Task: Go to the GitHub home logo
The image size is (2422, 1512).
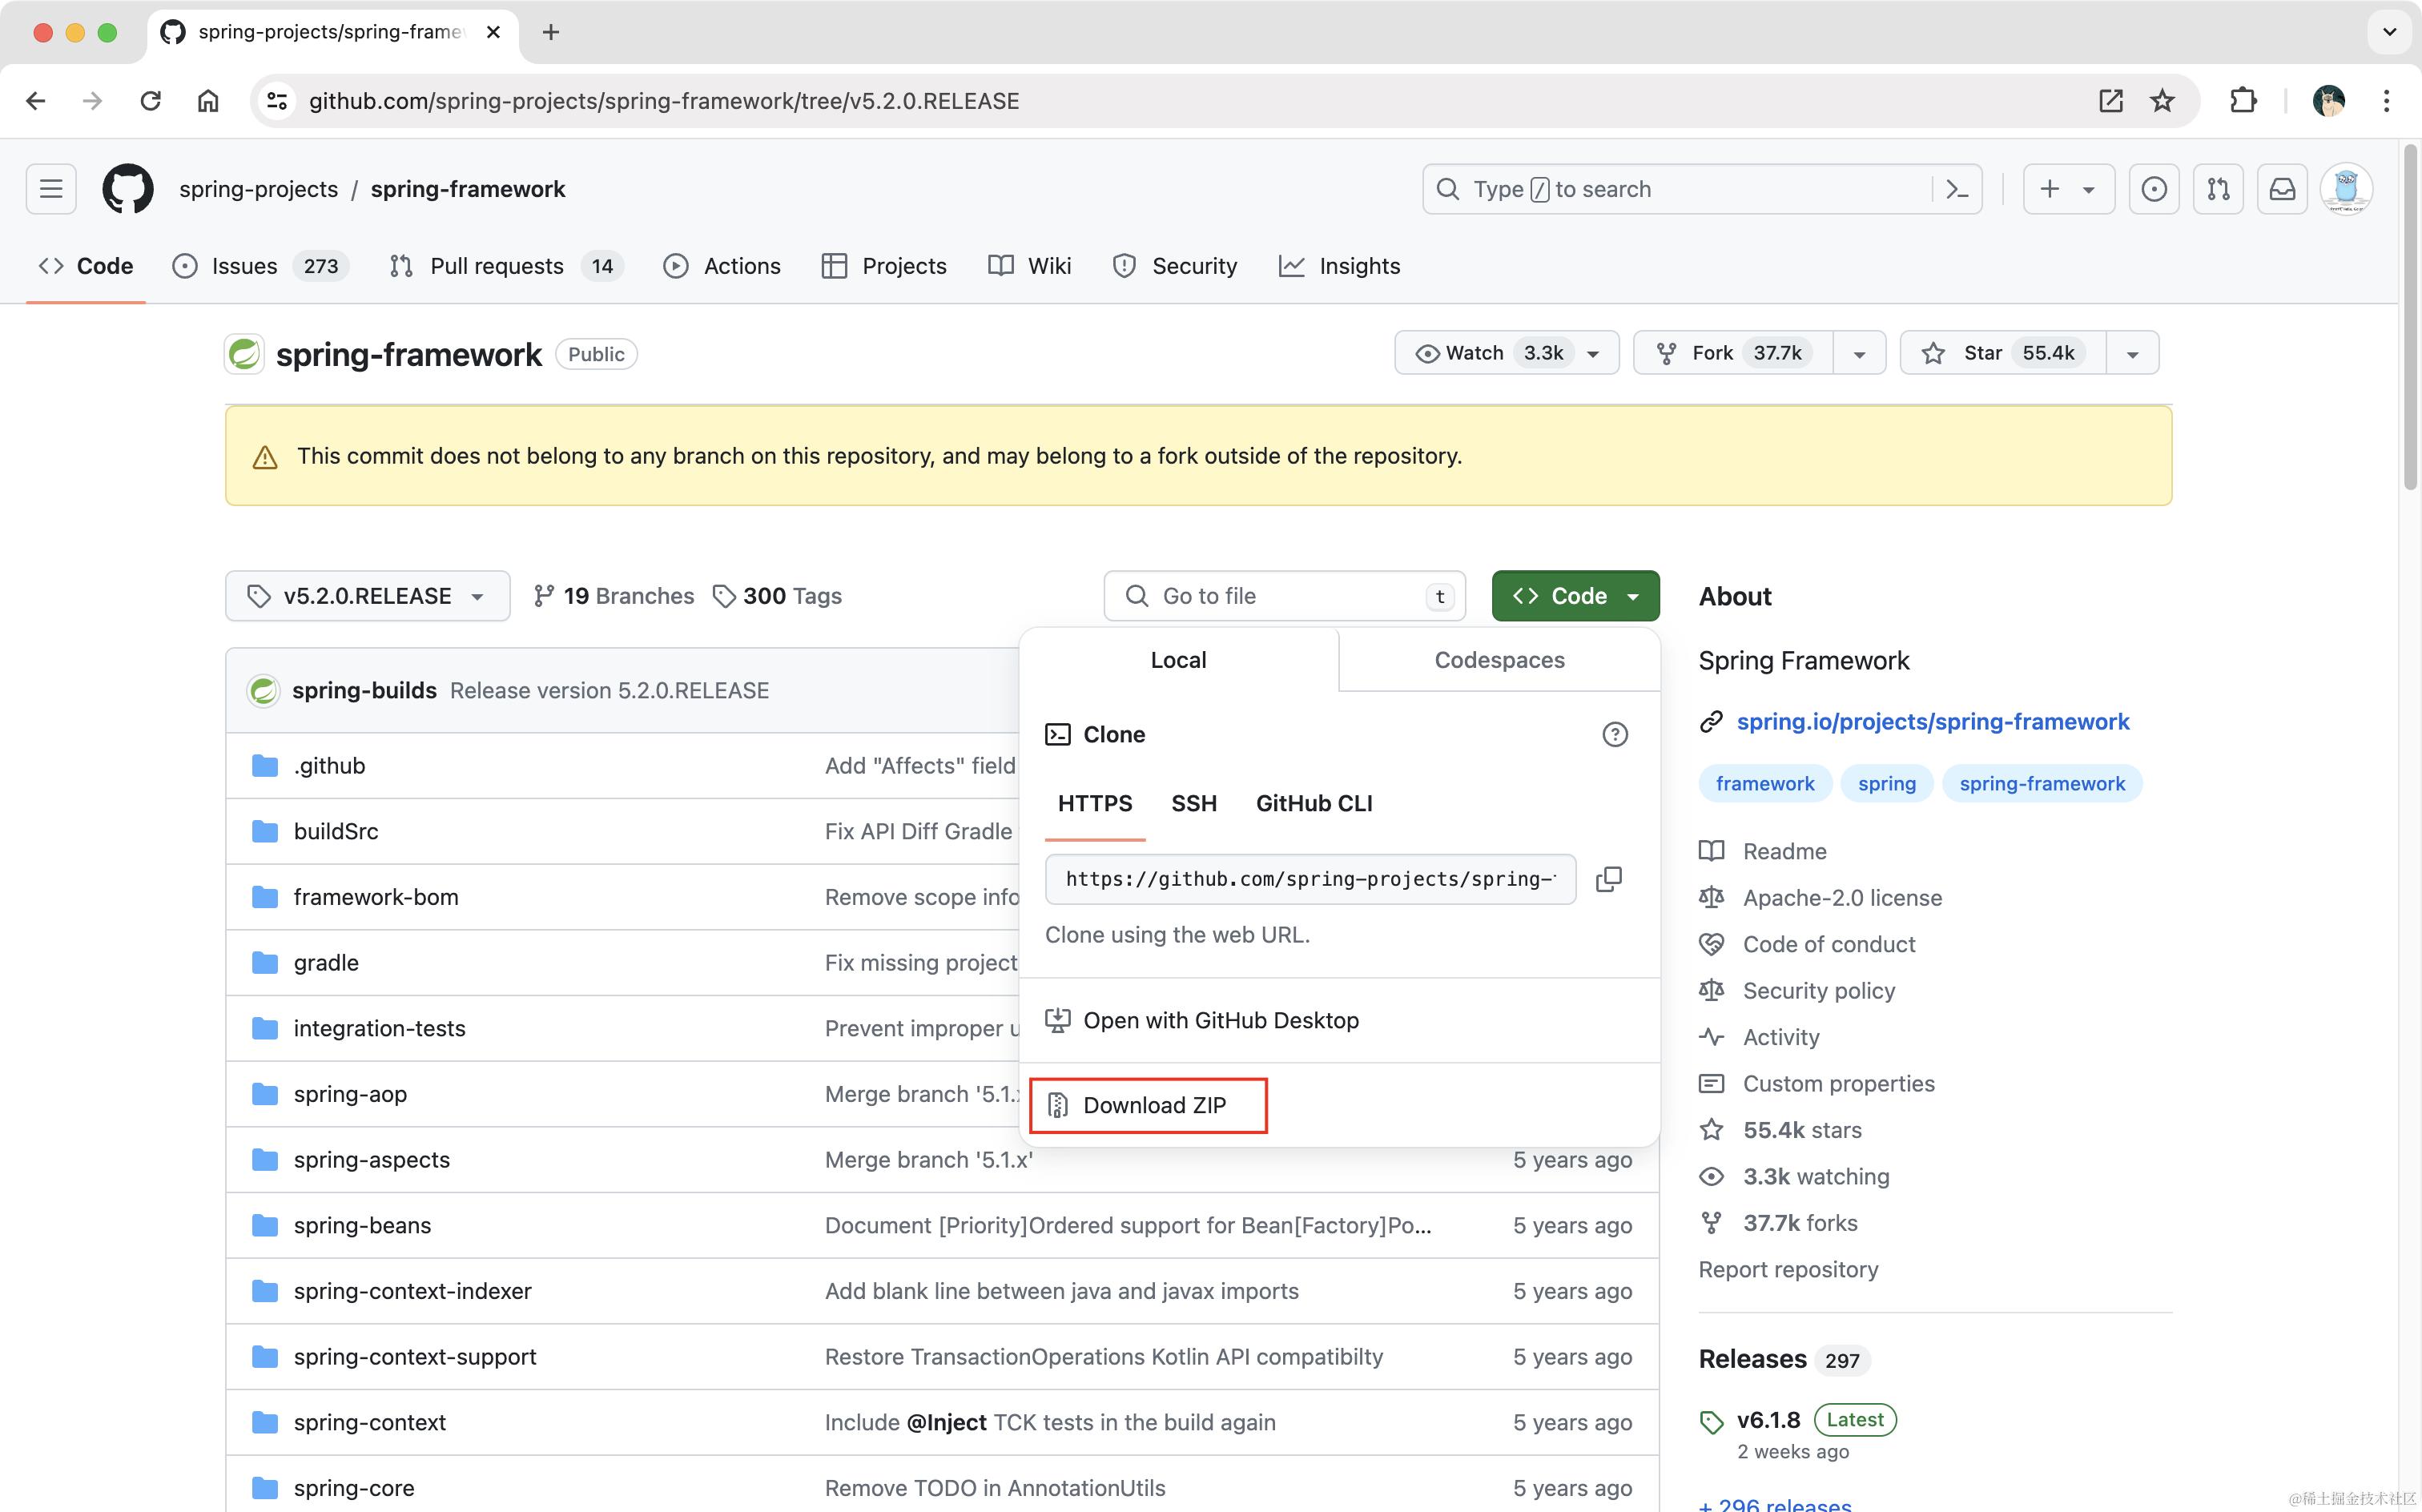Action: click(128, 189)
